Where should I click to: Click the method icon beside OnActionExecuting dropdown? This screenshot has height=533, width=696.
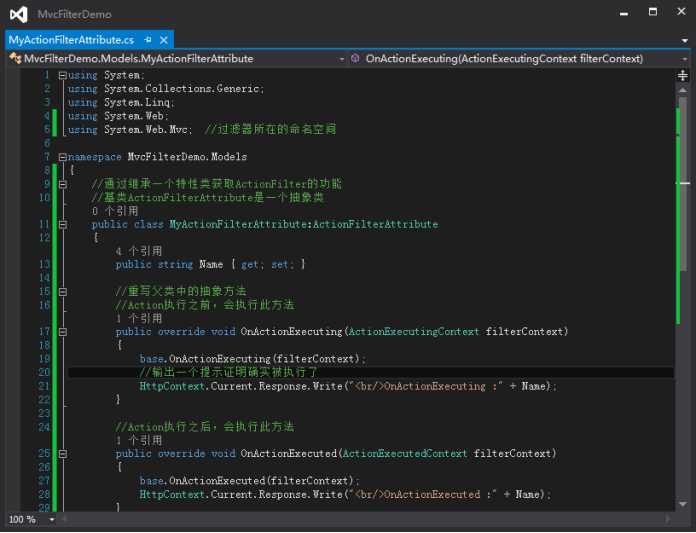(355, 59)
